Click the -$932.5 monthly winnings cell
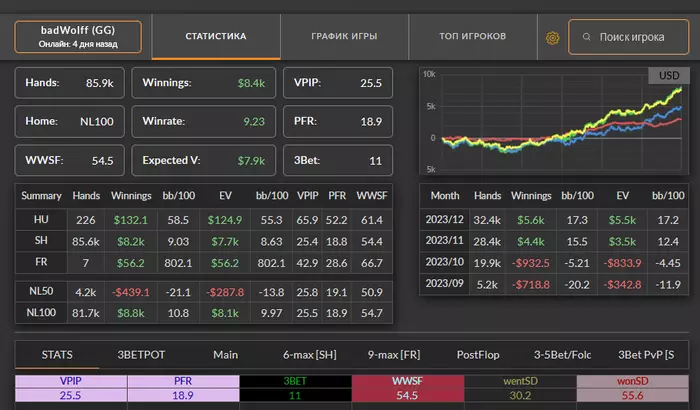This screenshot has width=700, height=410. (x=530, y=263)
